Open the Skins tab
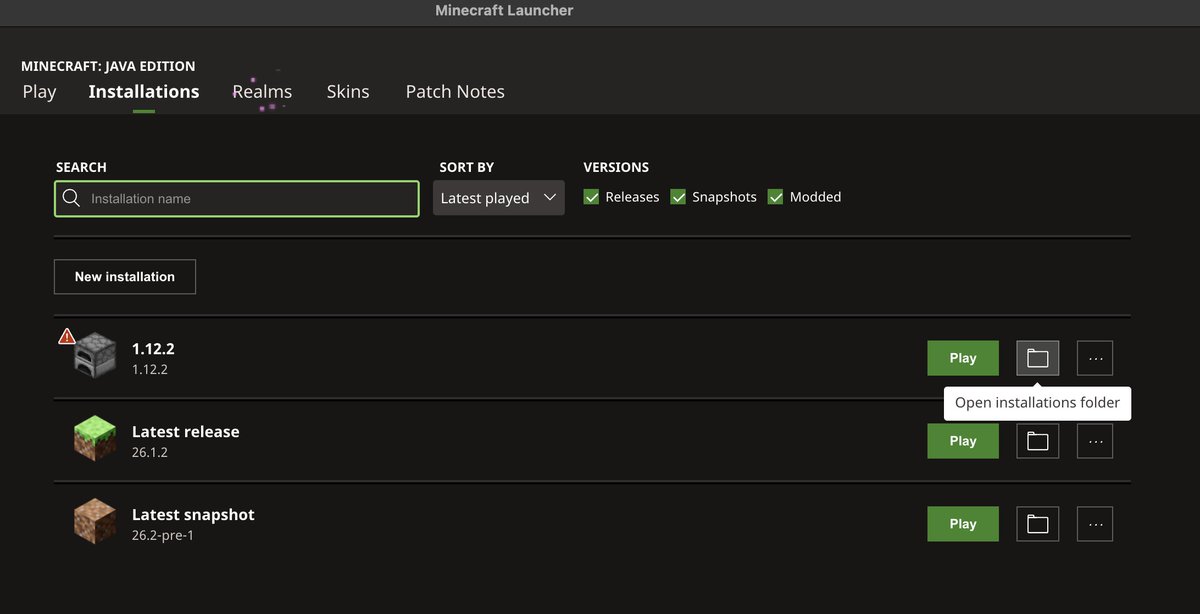The width and height of the screenshot is (1200, 614). tap(348, 91)
